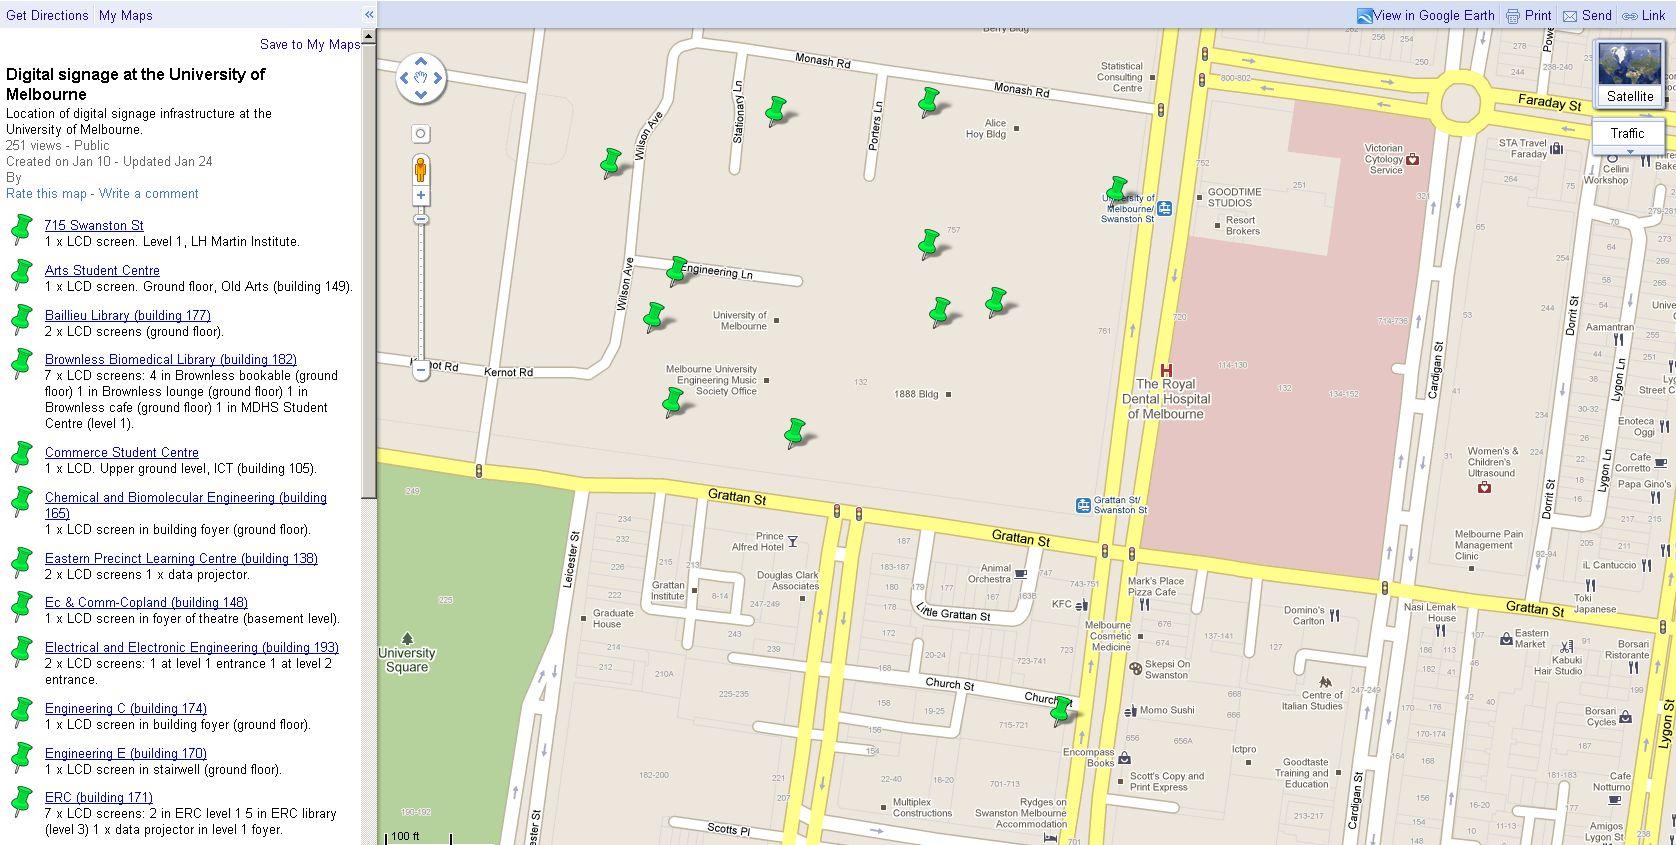Pan the map right using the arrow
1676x845 pixels.
point(439,78)
